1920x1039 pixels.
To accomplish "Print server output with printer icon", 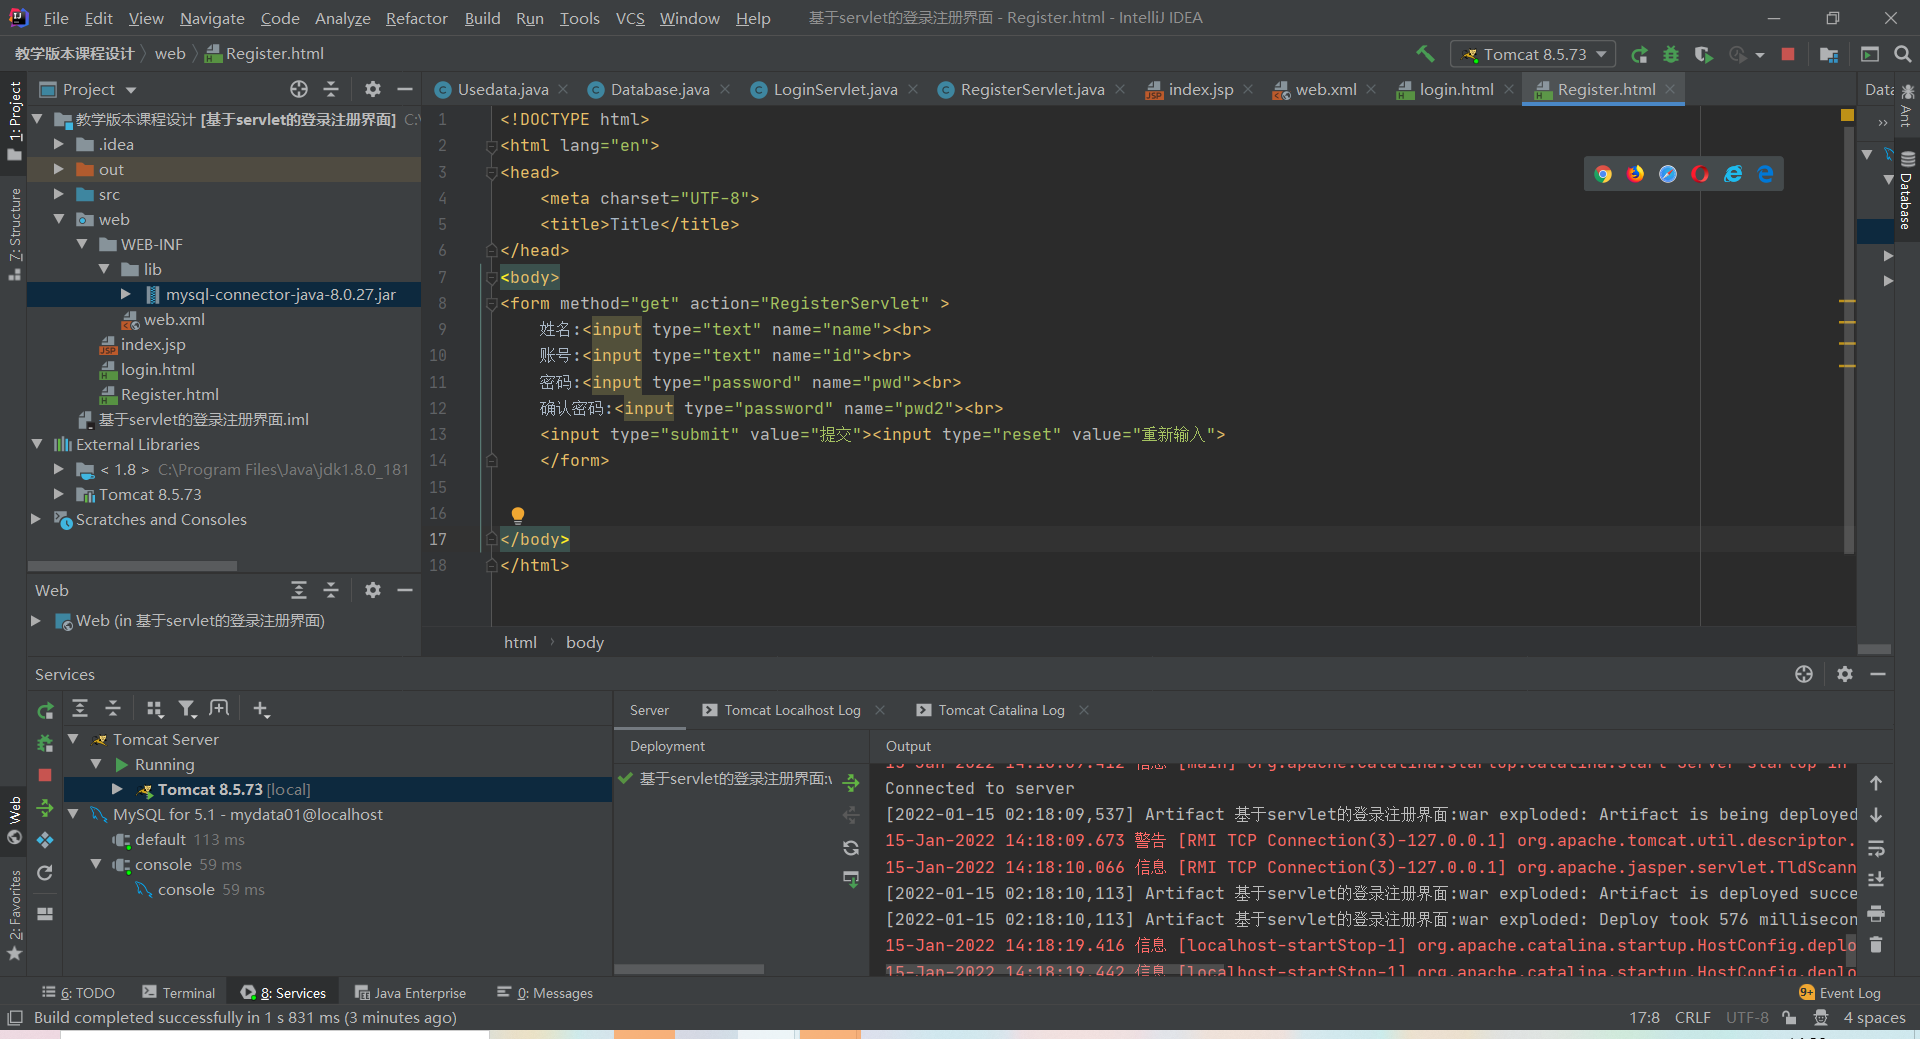I will tap(1876, 913).
